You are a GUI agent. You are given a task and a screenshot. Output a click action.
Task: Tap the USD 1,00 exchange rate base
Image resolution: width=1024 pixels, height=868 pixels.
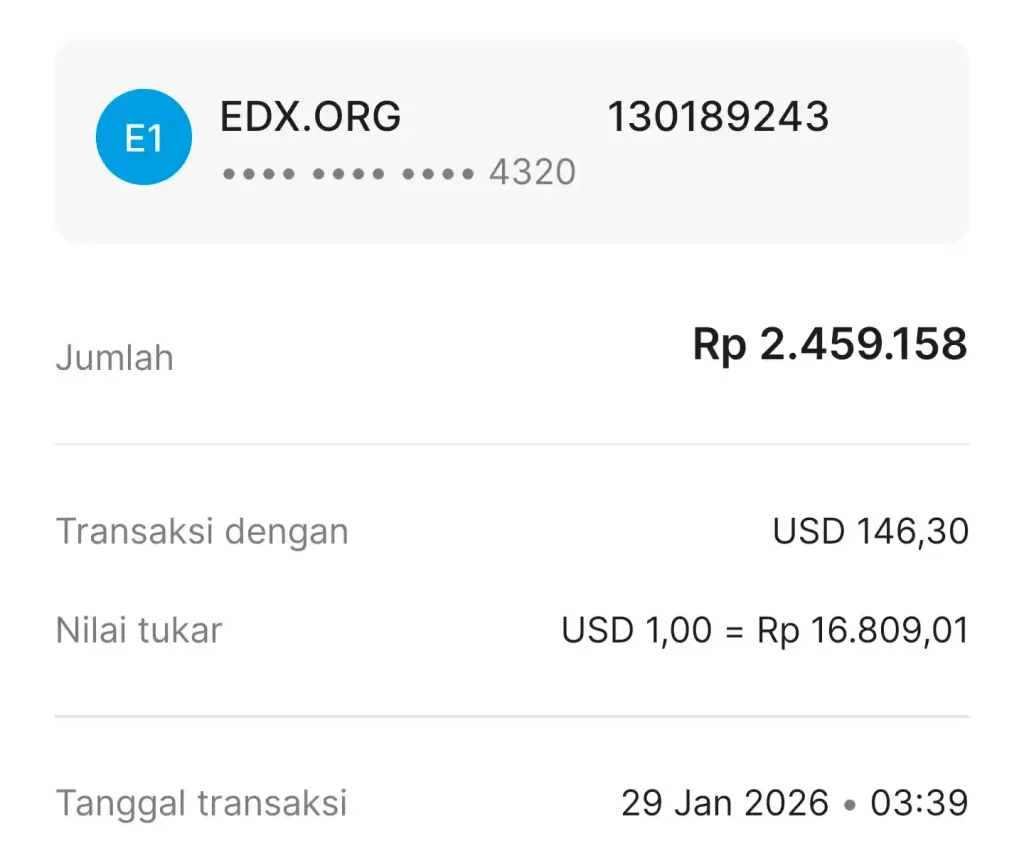(637, 631)
